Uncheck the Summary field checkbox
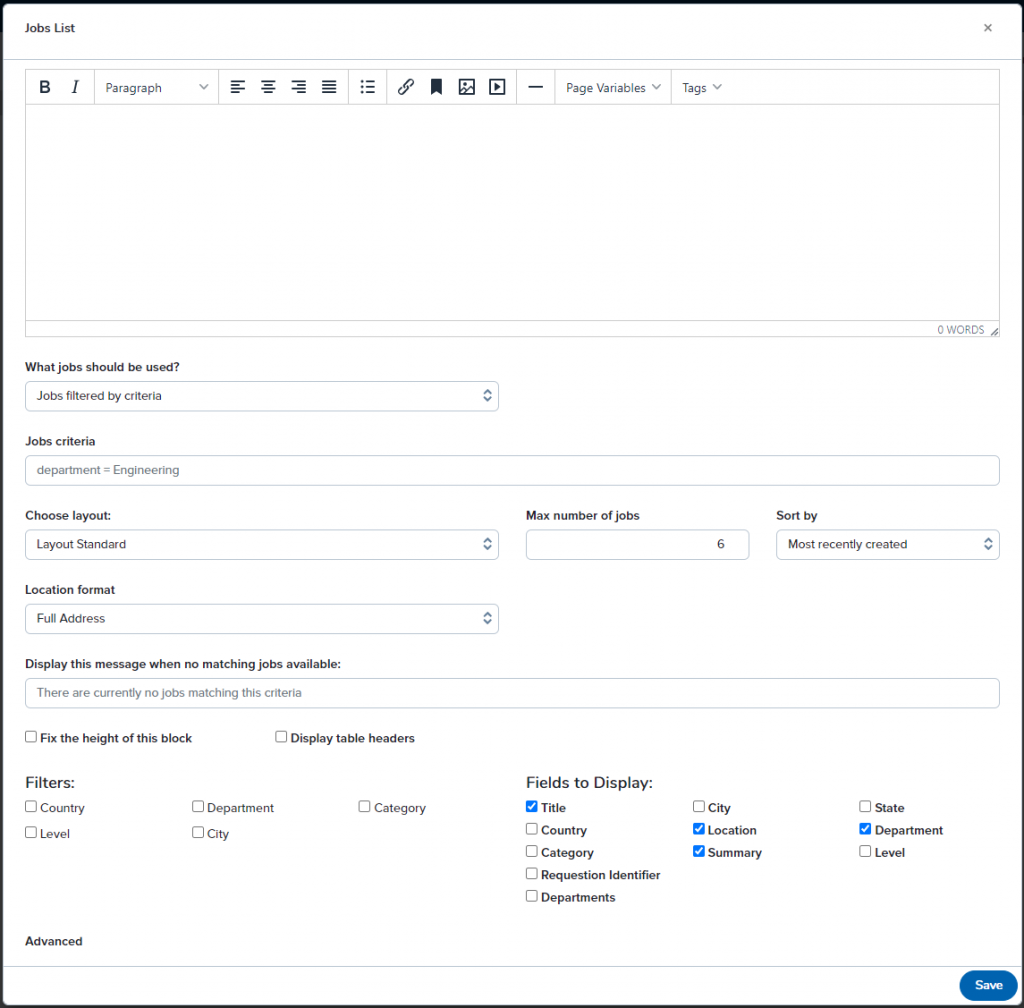Screen dimensions: 1024x1008 coord(699,852)
